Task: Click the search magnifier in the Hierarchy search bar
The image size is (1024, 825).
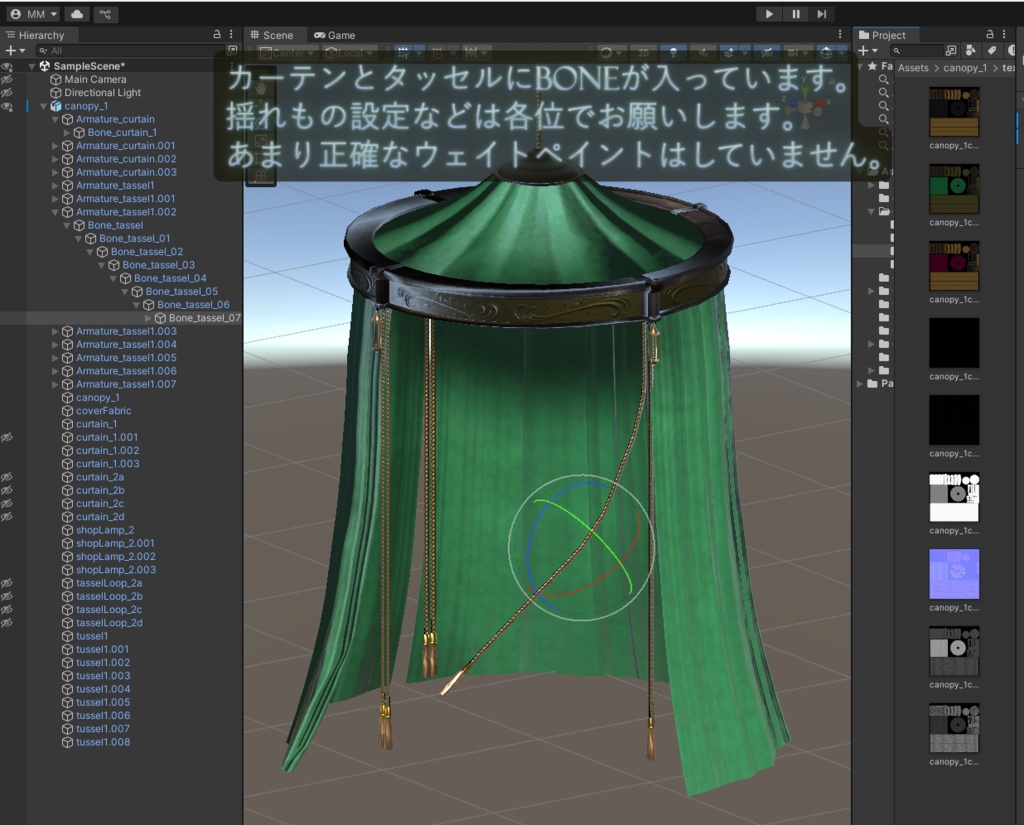Action: [x=43, y=48]
